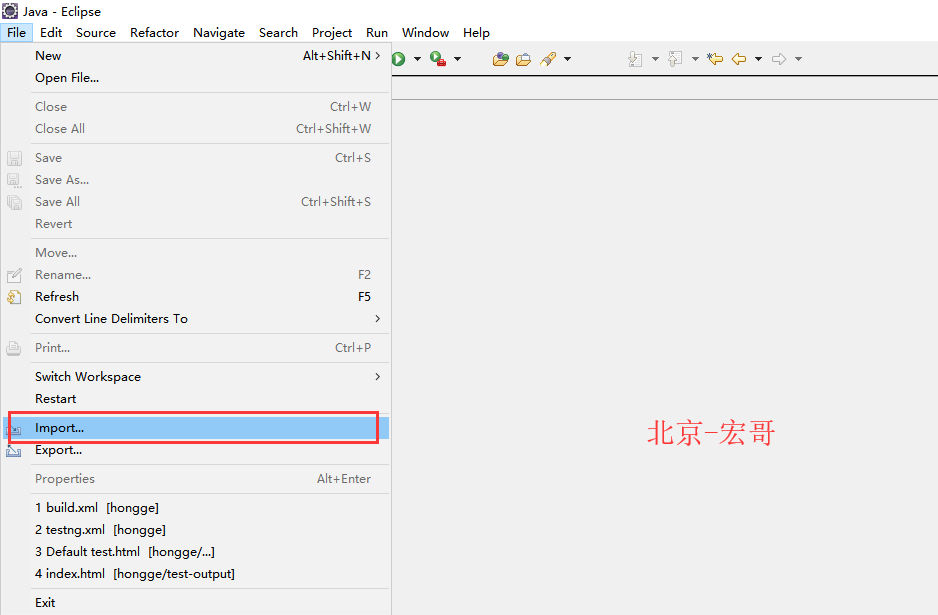Choose Open File... from File menu

coord(196,78)
